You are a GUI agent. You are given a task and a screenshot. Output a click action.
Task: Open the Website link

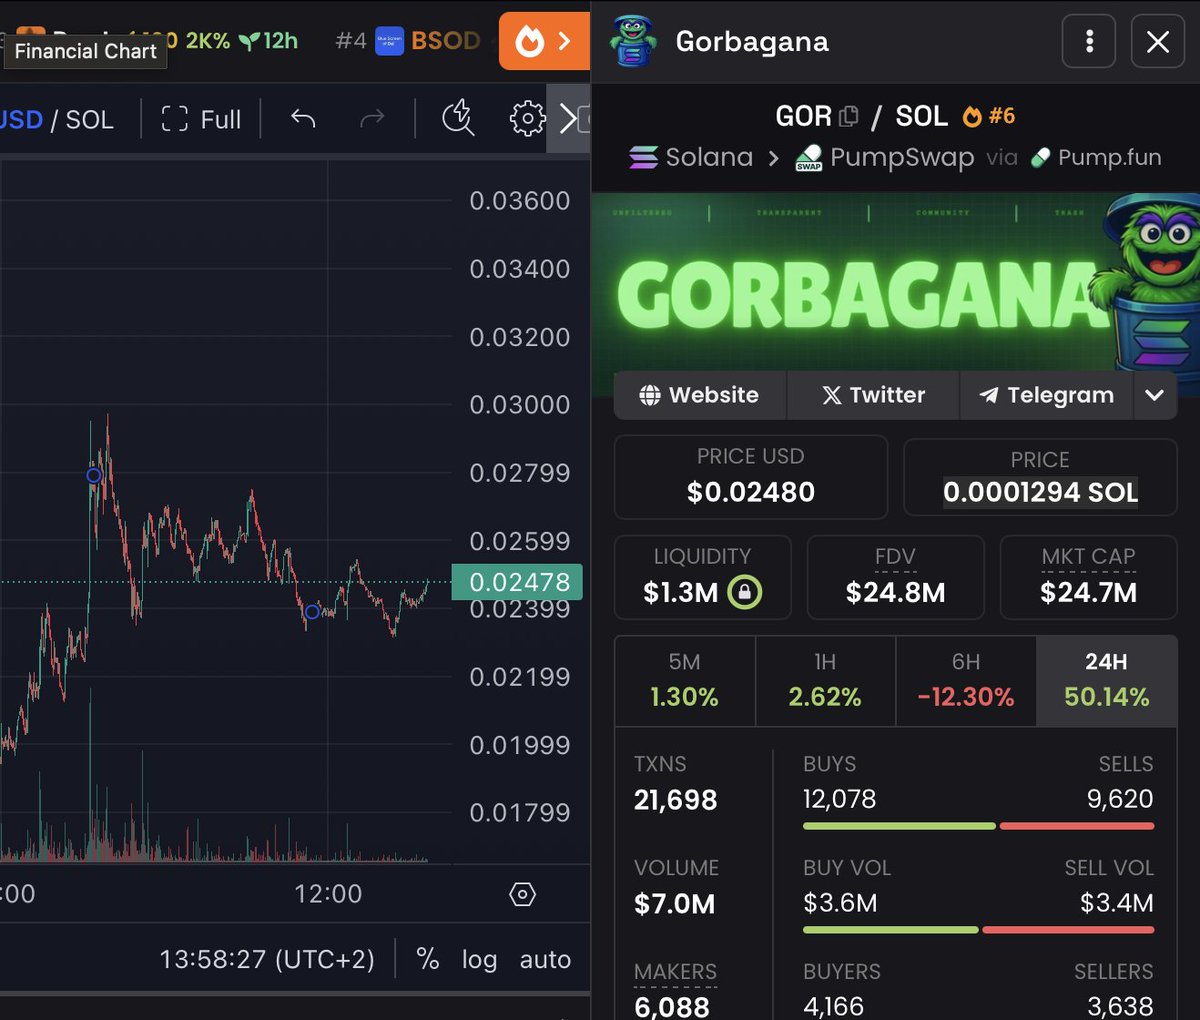click(x=700, y=395)
